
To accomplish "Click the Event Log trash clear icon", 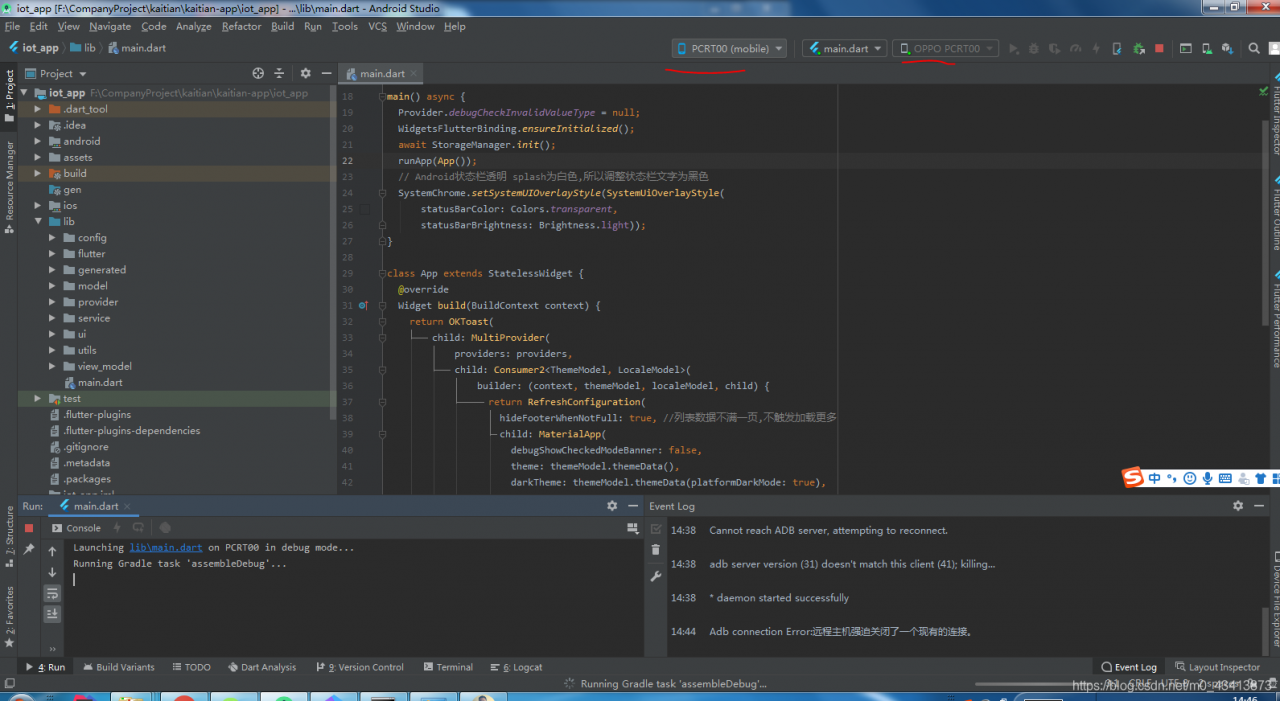I will click(x=656, y=549).
